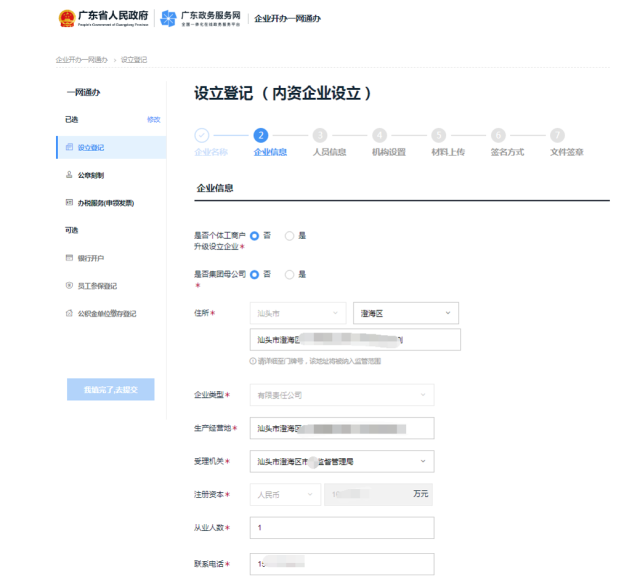Click the 住所 detailed address input field
Viewport: 640px width, 582px height.
pos(355,340)
